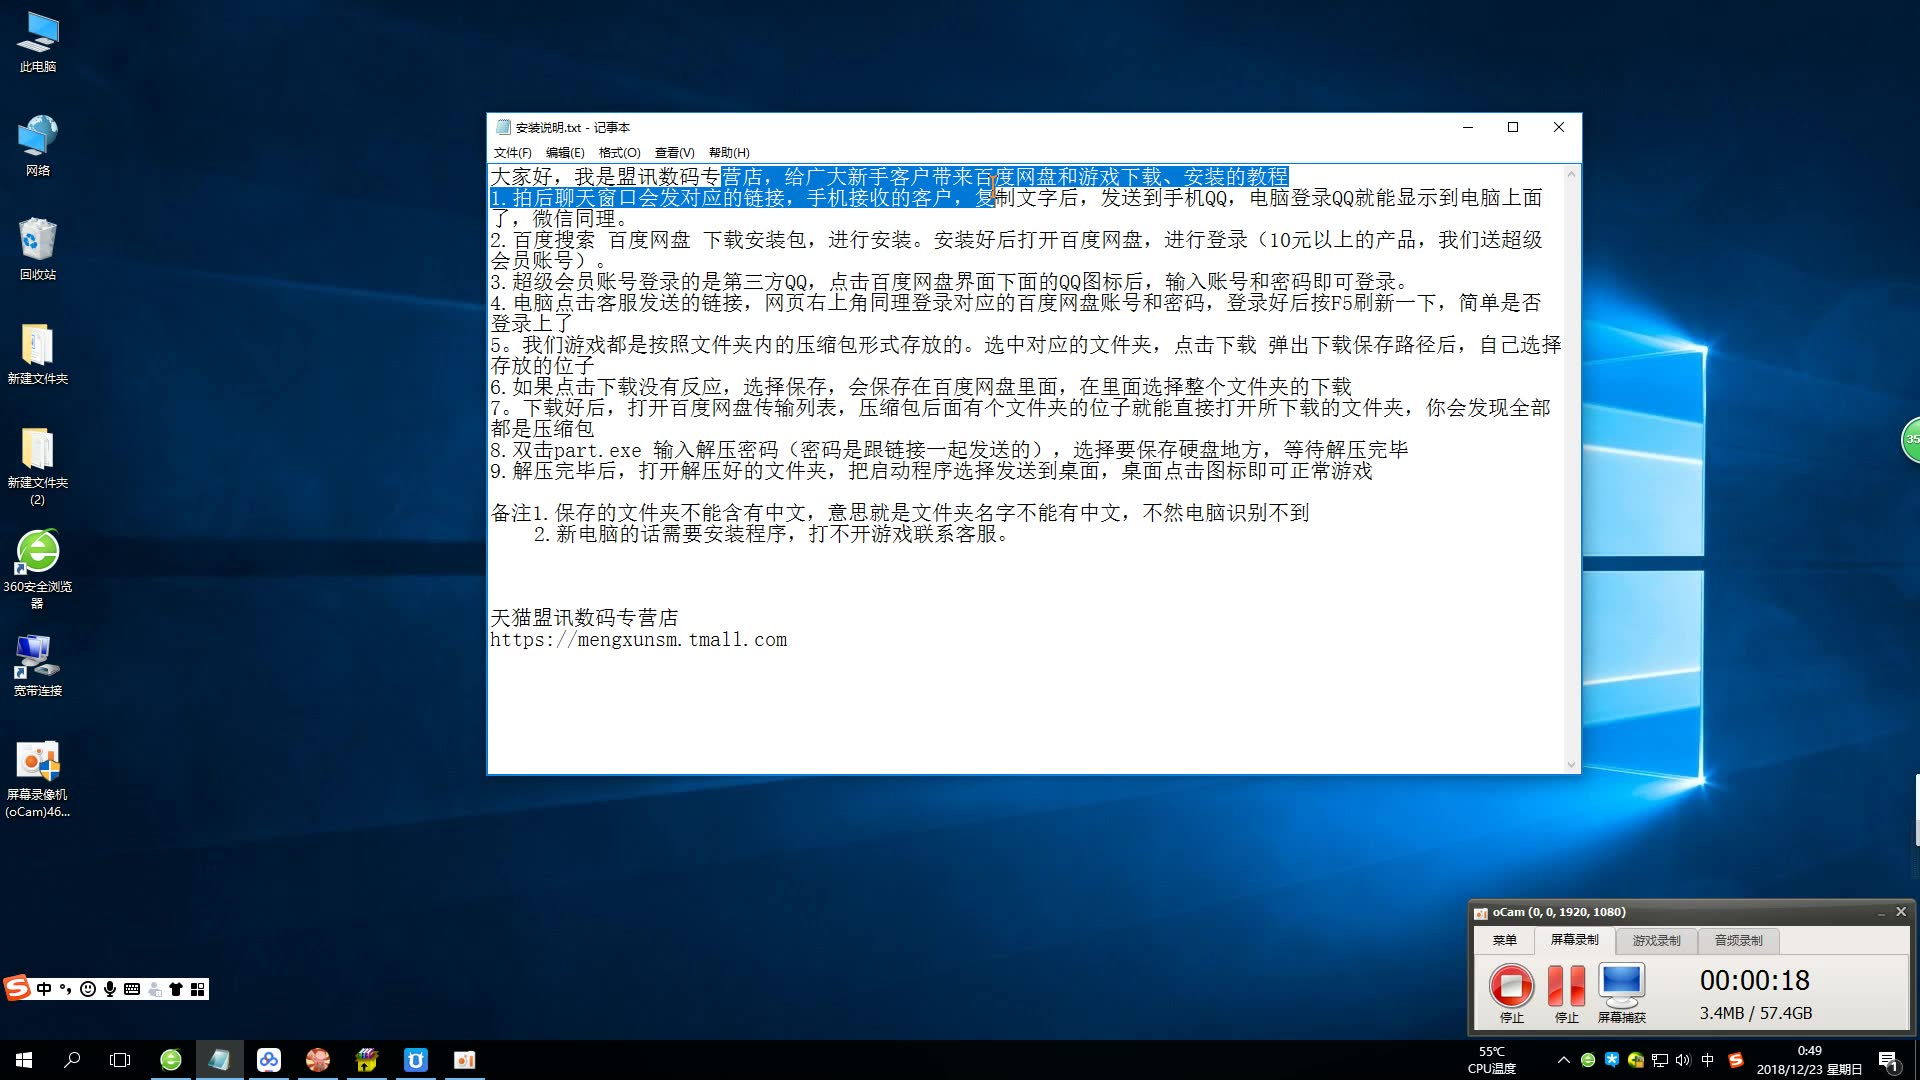Expand the hidden system tray icons chevron
Viewport: 1920px width, 1080px height.
[1564, 1060]
